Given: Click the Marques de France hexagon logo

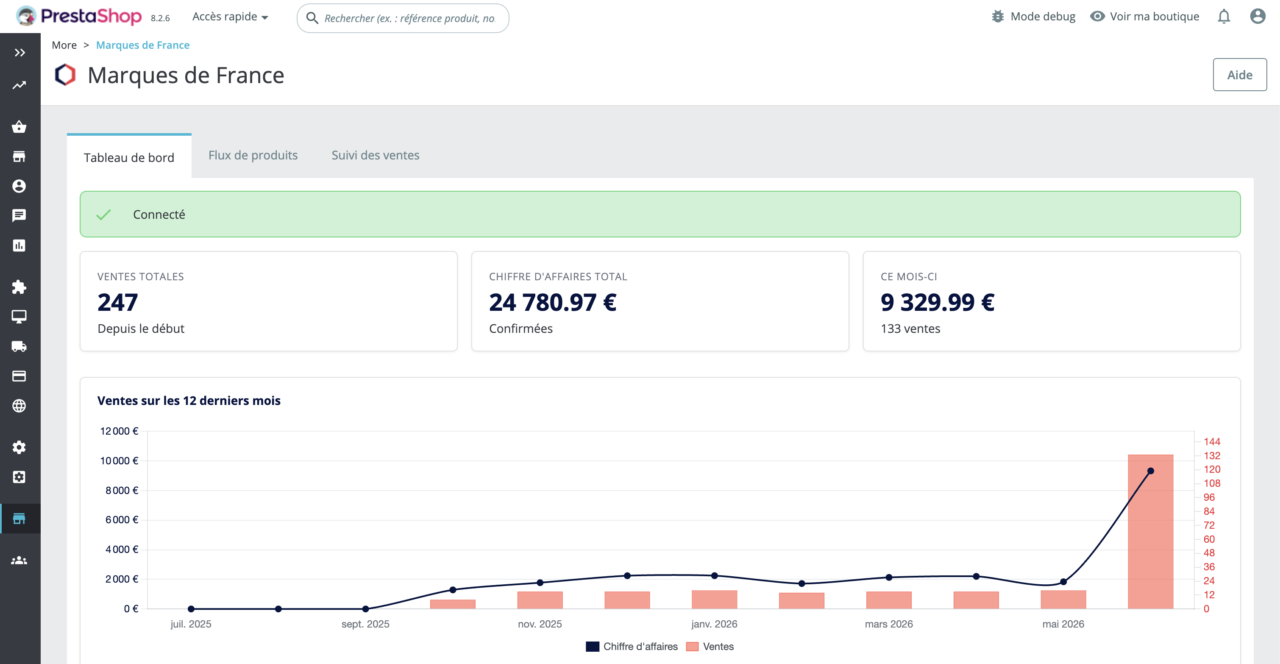Looking at the screenshot, I should (x=65, y=75).
